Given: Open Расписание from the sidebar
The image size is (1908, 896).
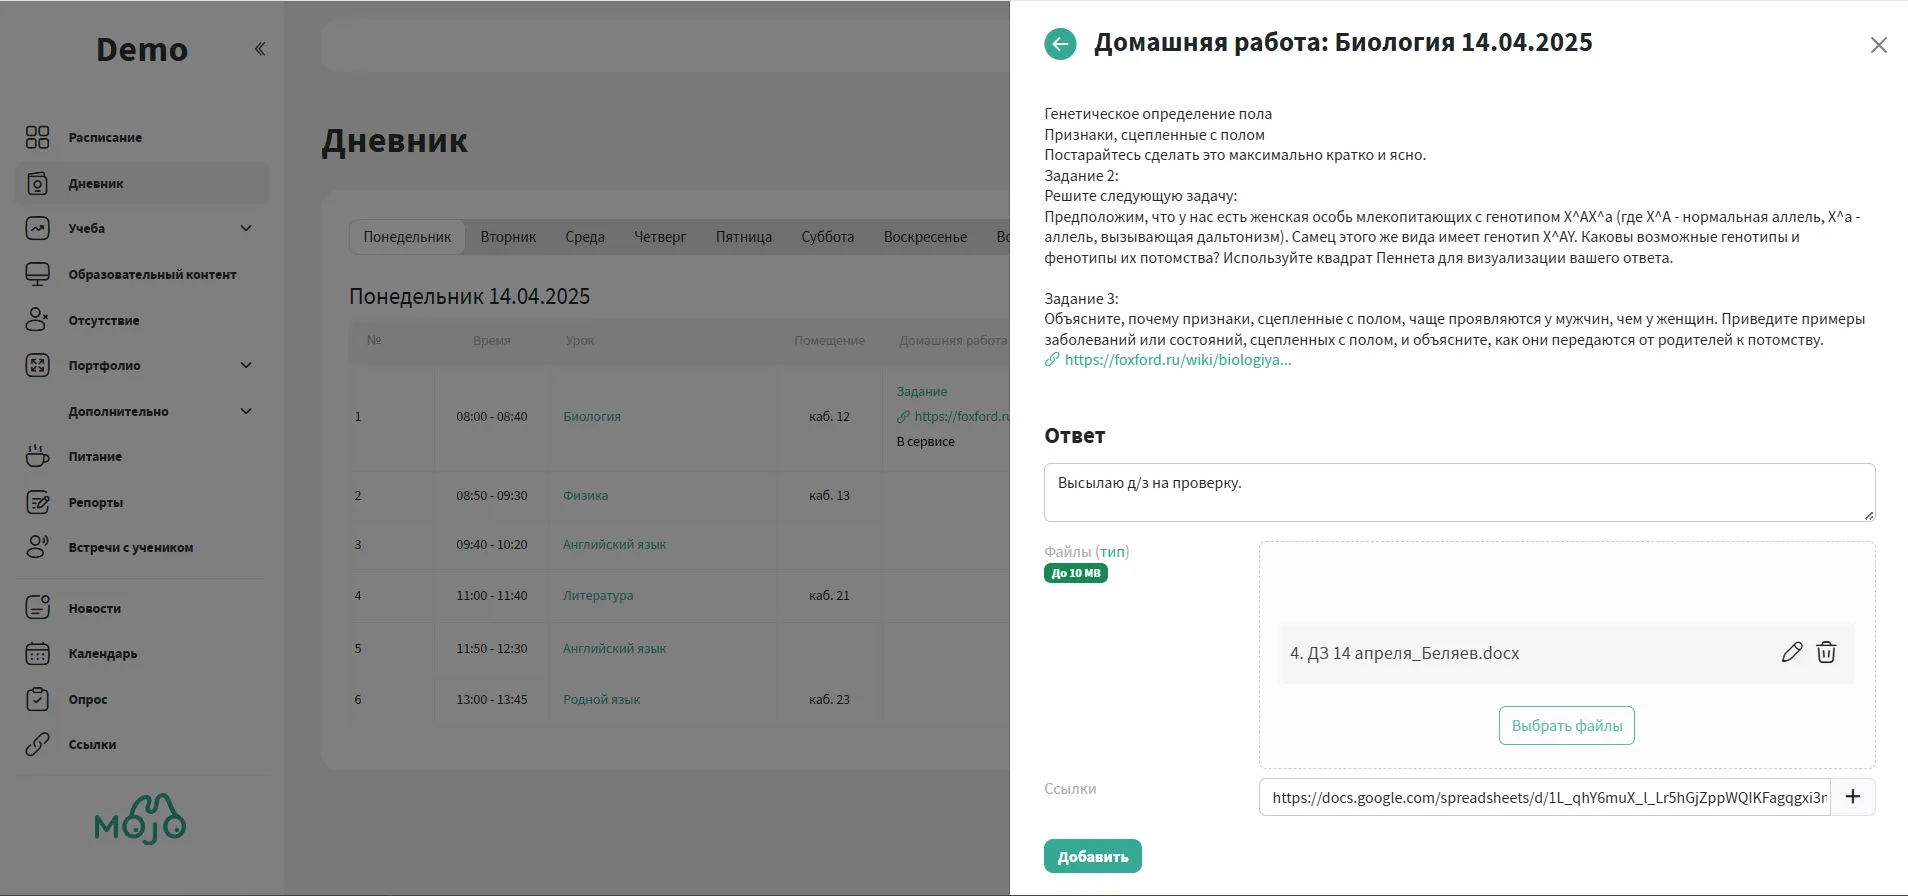Looking at the screenshot, I should [x=105, y=138].
